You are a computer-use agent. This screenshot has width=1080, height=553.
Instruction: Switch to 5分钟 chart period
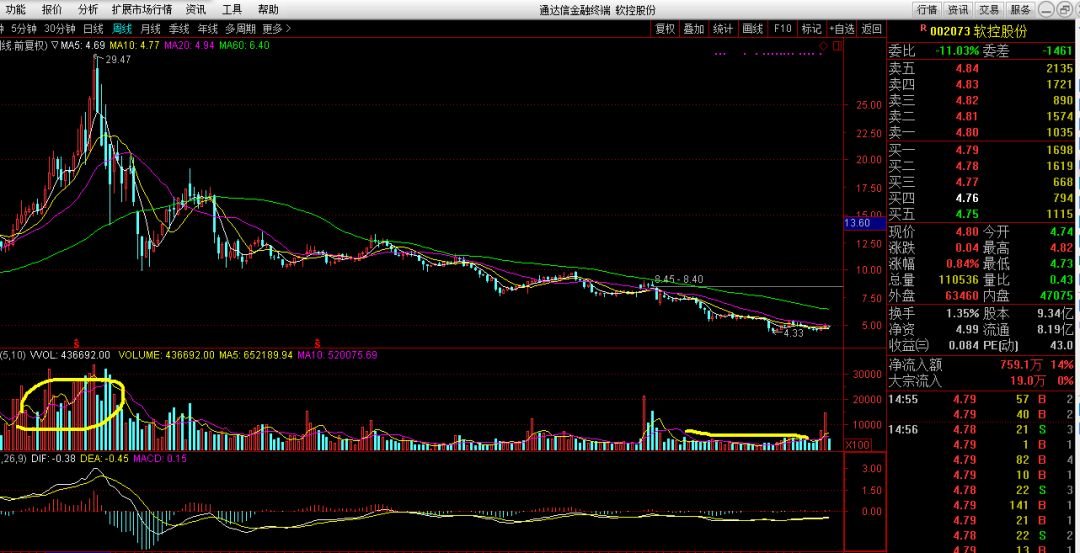pos(23,29)
